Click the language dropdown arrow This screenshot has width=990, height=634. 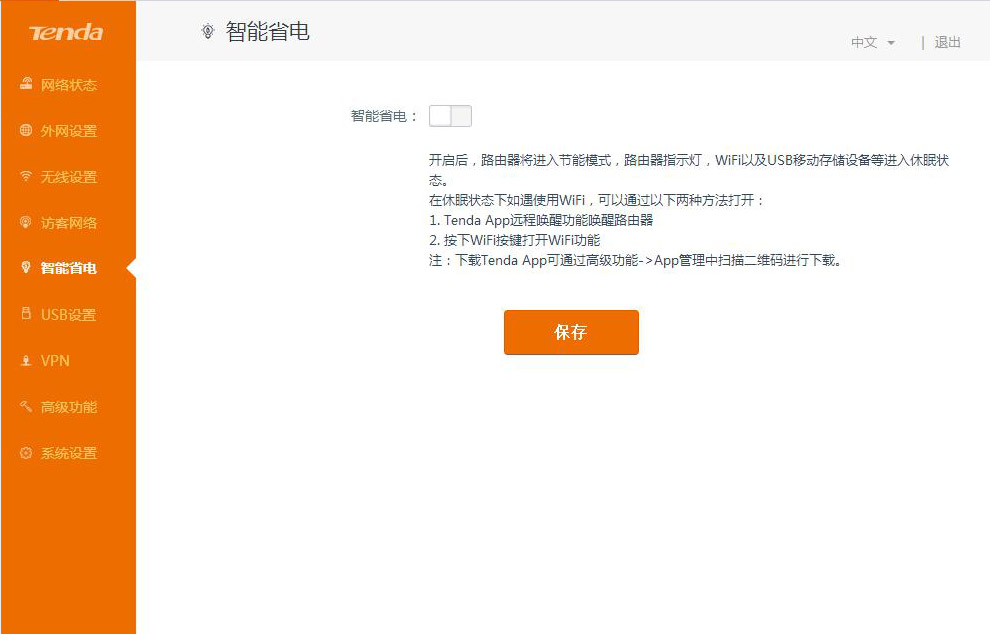coord(891,43)
